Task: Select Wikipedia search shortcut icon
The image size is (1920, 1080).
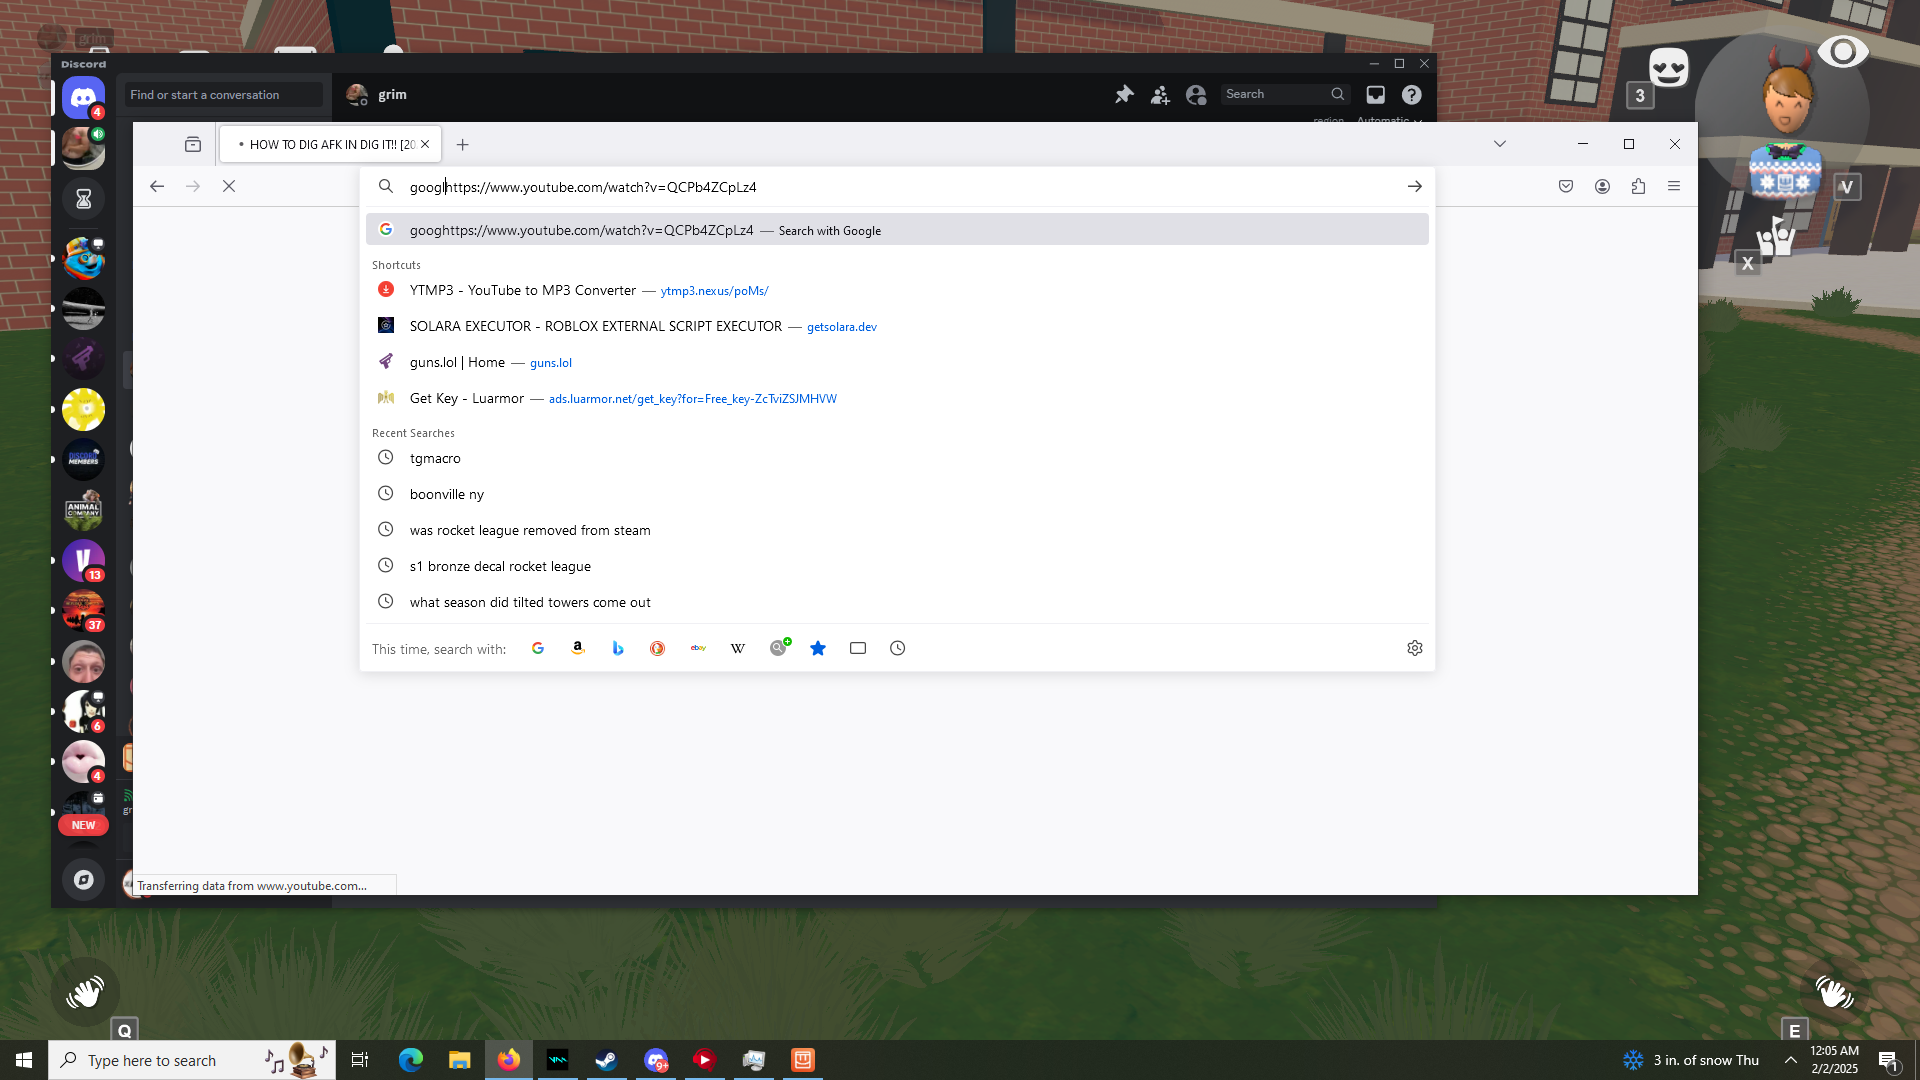Action: (x=738, y=648)
